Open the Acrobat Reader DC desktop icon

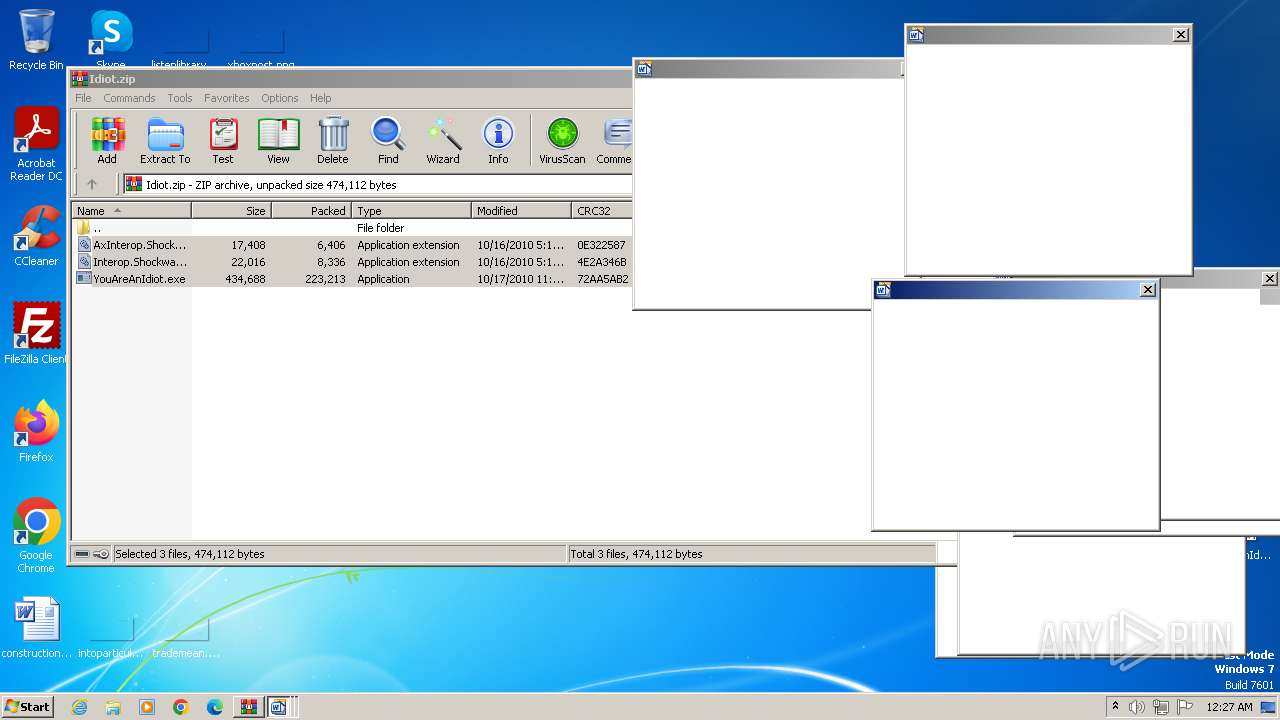[x=36, y=145]
